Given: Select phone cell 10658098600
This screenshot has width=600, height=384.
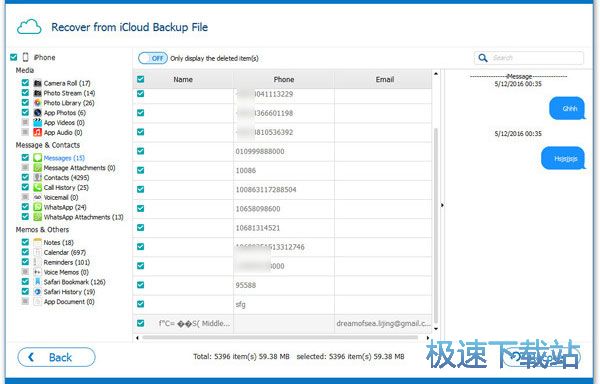Looking at the screenshot, I should tap(284, 209).
